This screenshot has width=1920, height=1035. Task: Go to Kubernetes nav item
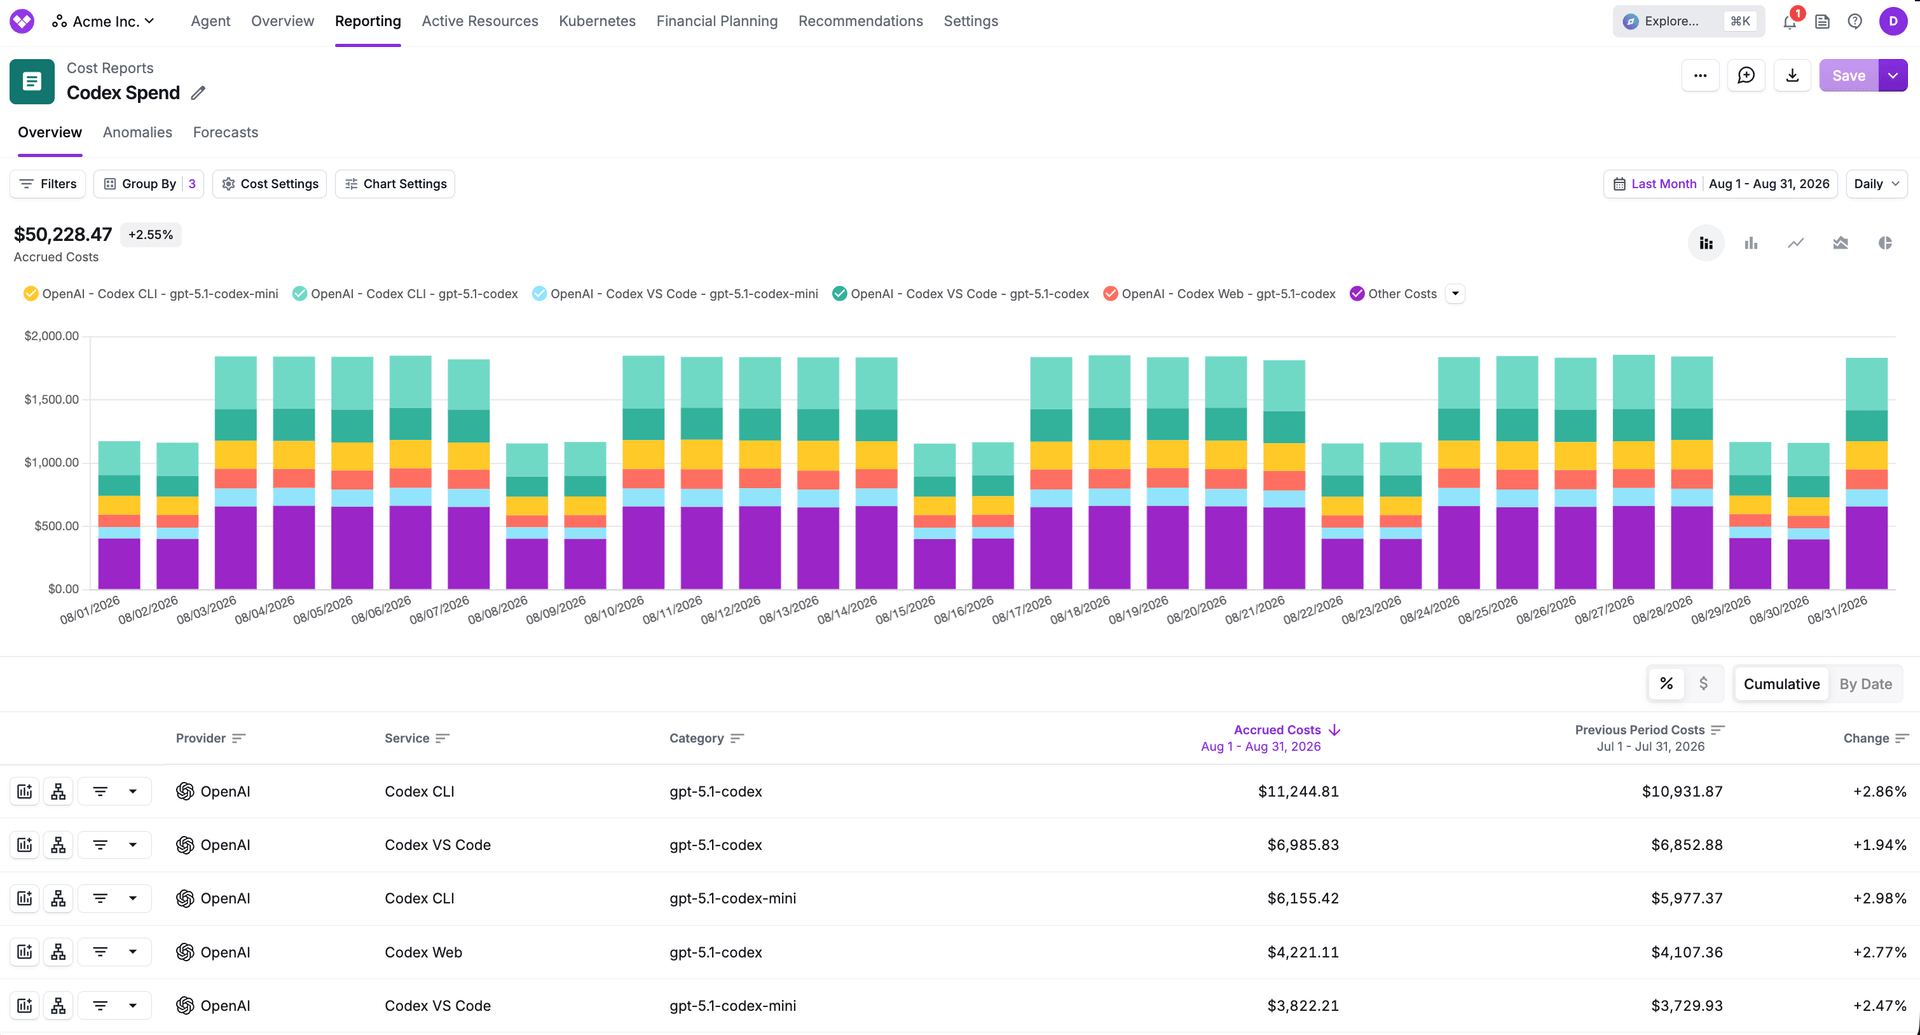pos(597,21)
